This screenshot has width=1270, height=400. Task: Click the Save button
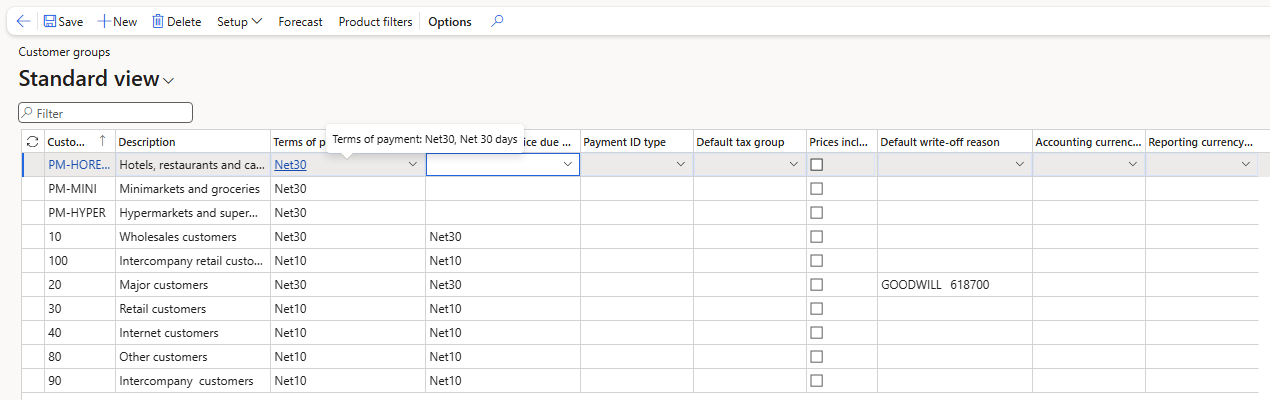tap(63, 21)
